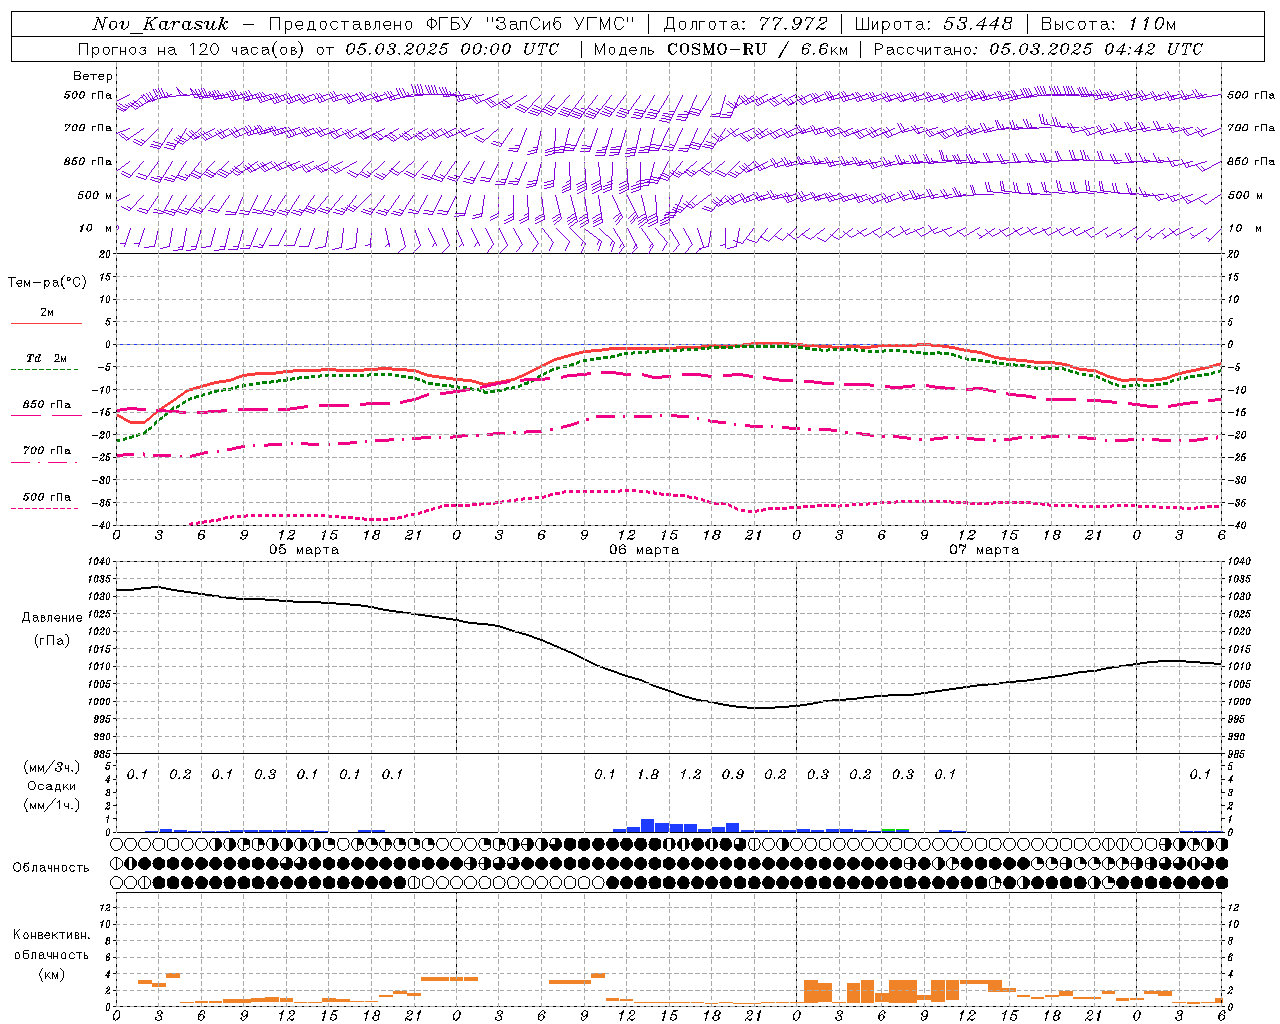Click the 'Облачность' cloud cover label
Viewport: 1280px width, 1024px height.
pos(51,868)
